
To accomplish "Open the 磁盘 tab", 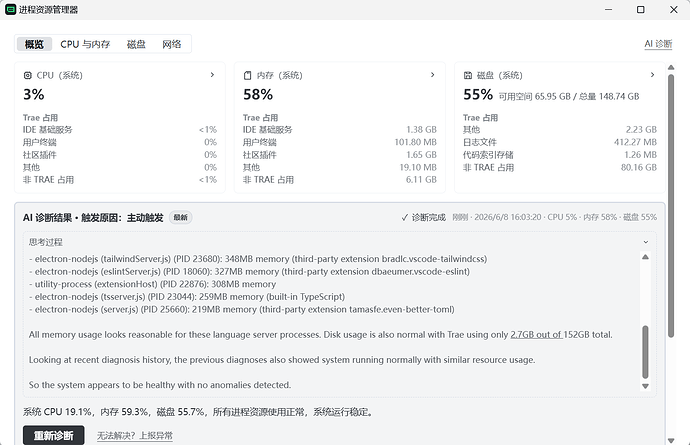I will pos(136,44).
